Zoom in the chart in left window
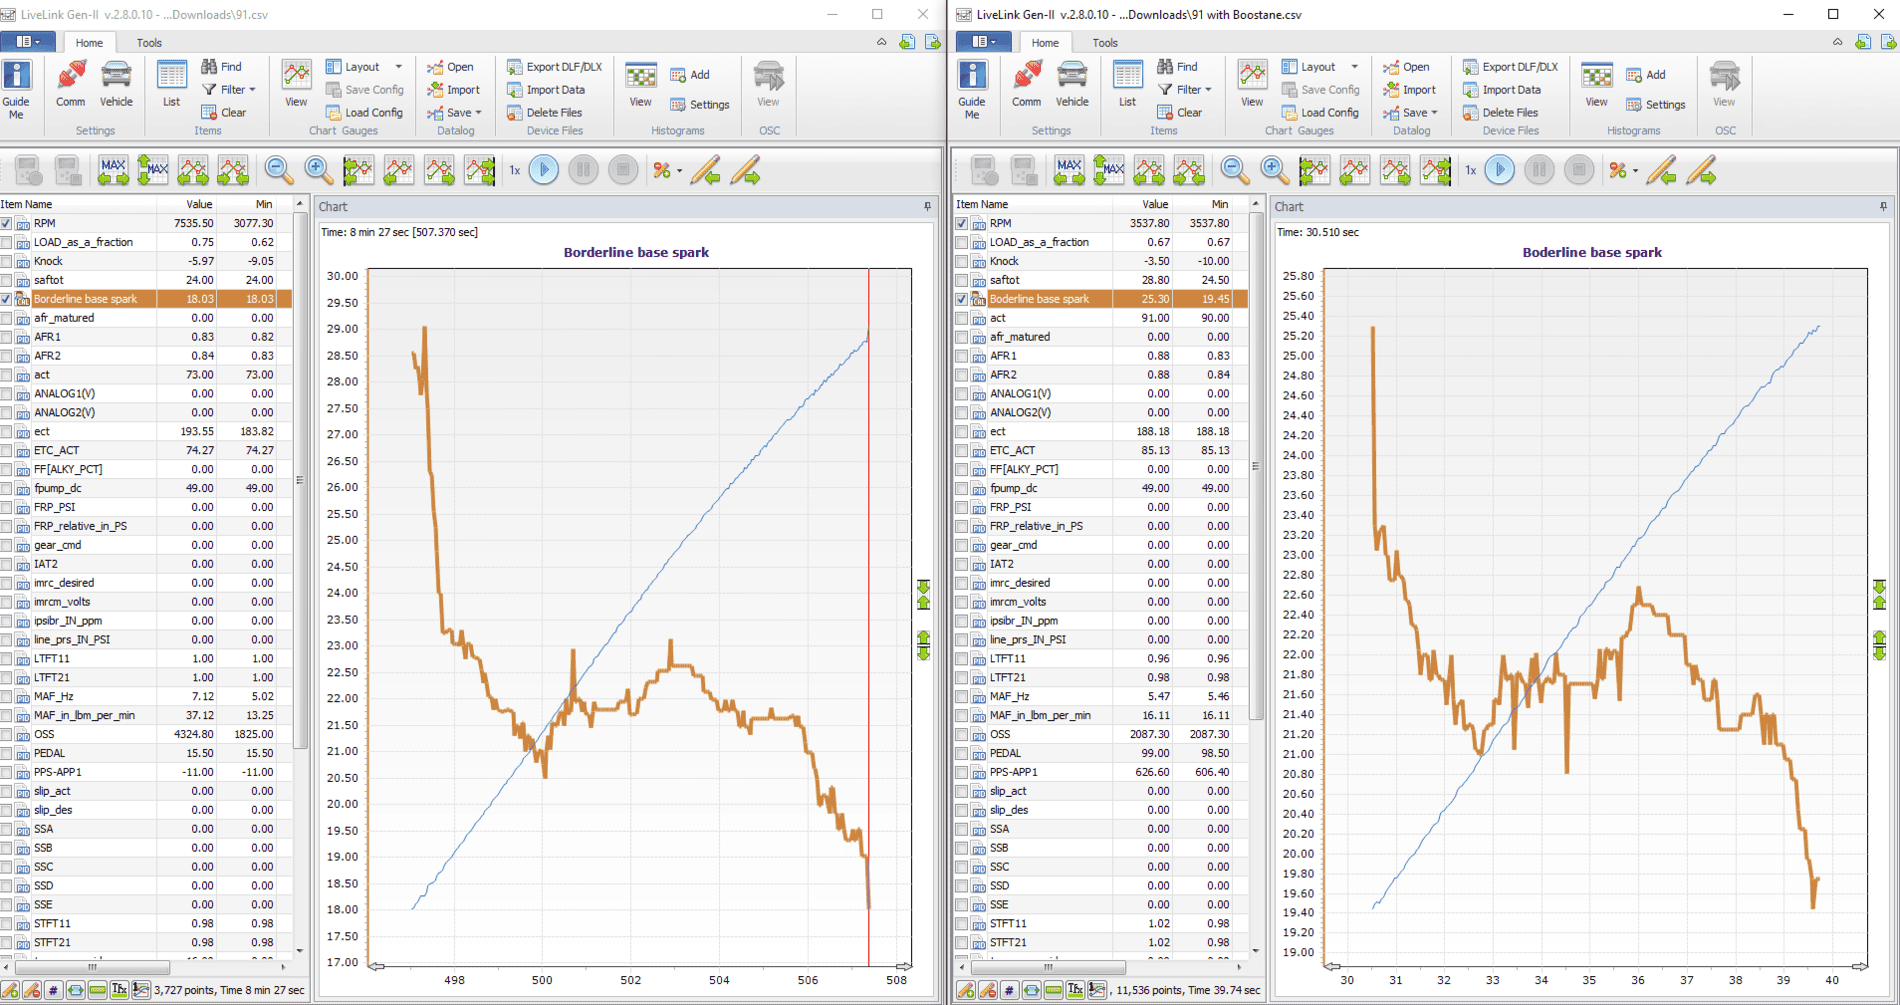Image resolution: width=1900 pixels, height=1005 pixels. (x=319, y=170)
